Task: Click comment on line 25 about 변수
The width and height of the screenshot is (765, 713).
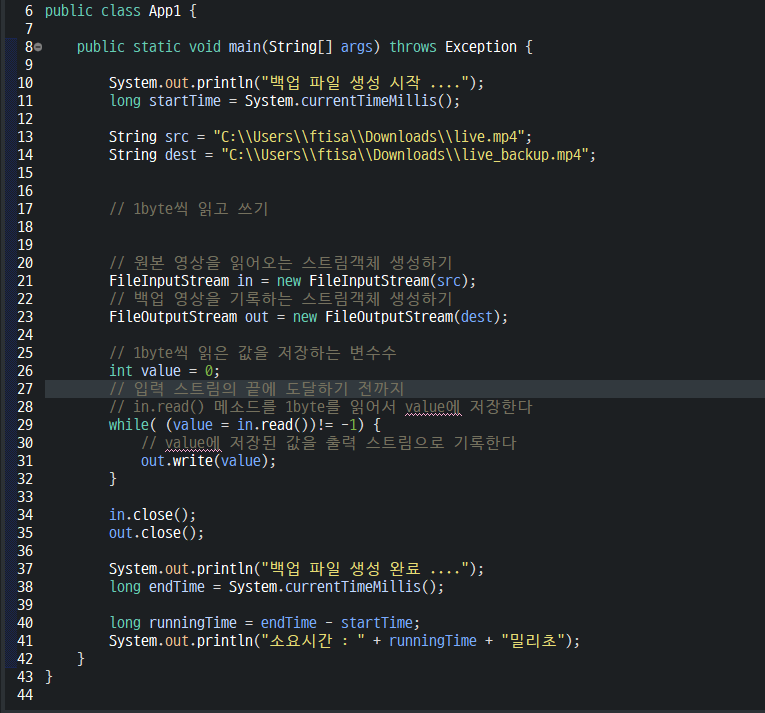Action: coord(253,353)
